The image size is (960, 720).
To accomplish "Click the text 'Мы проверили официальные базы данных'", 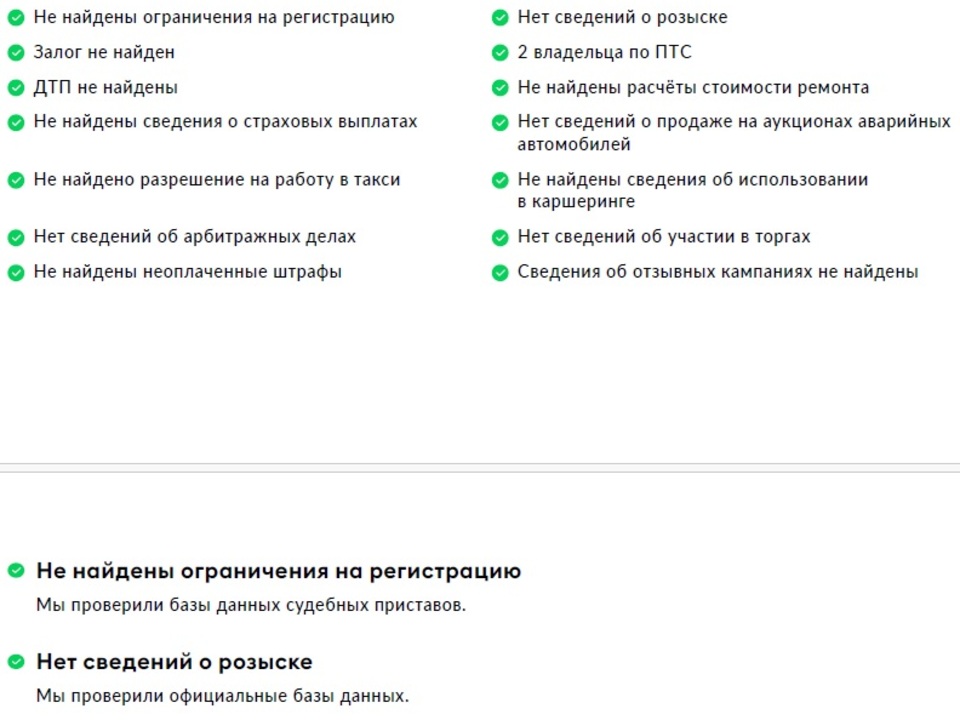I will [x=223, y=696].
